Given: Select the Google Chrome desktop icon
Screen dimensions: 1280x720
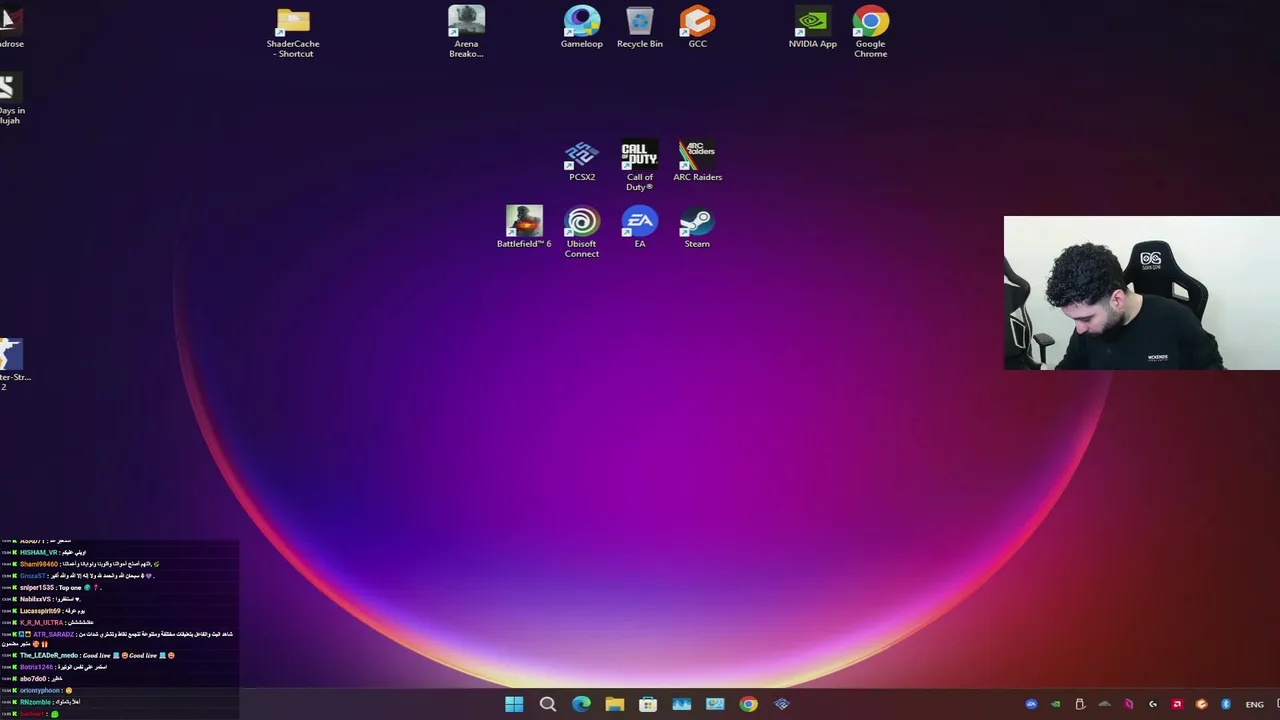Looking at the screenshot, I should click(x=870, y=32).
